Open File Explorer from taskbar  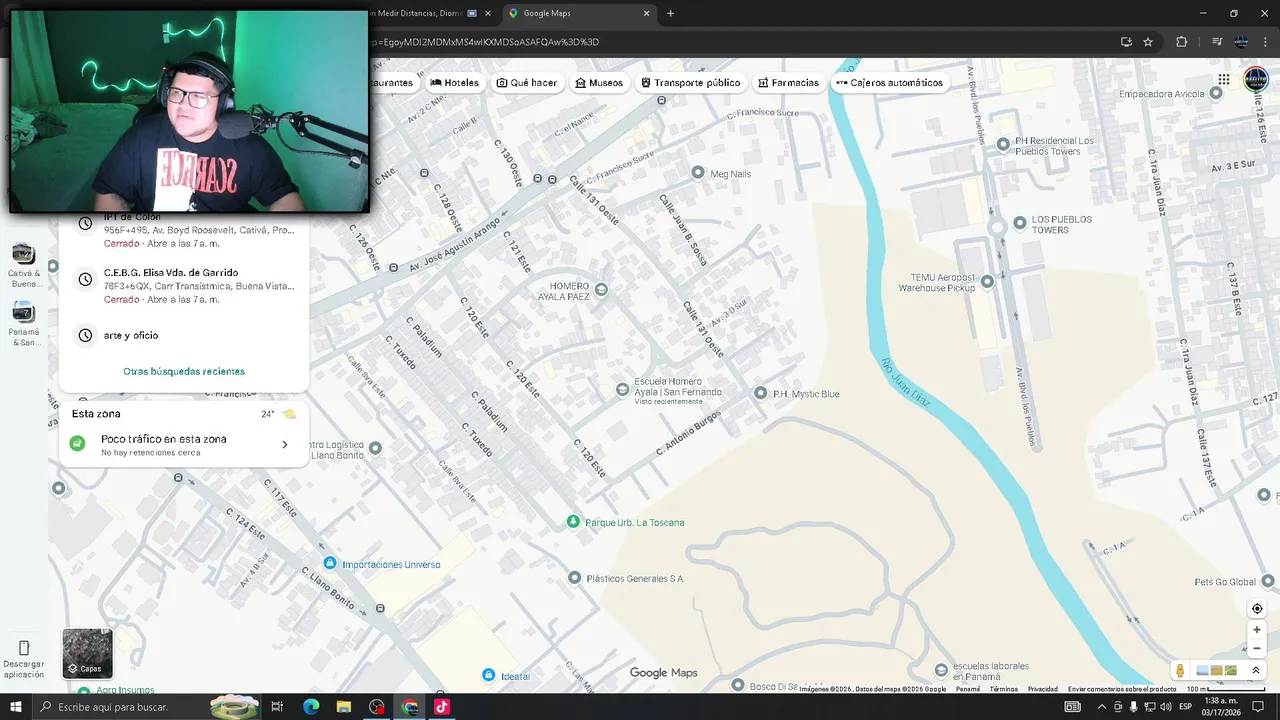343,707
